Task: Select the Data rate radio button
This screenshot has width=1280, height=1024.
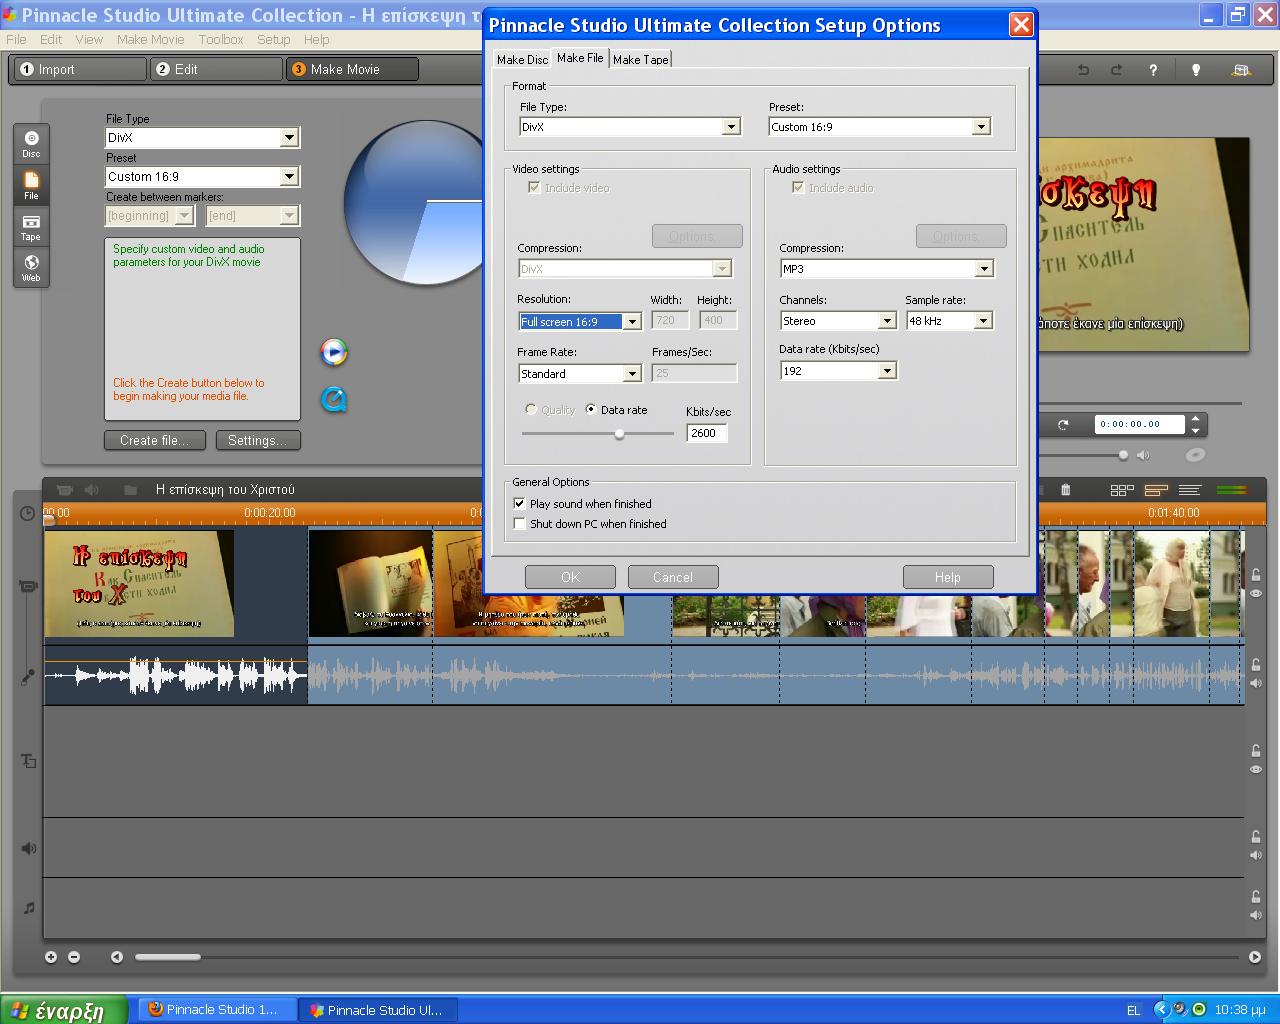Action: click(591, 409)
